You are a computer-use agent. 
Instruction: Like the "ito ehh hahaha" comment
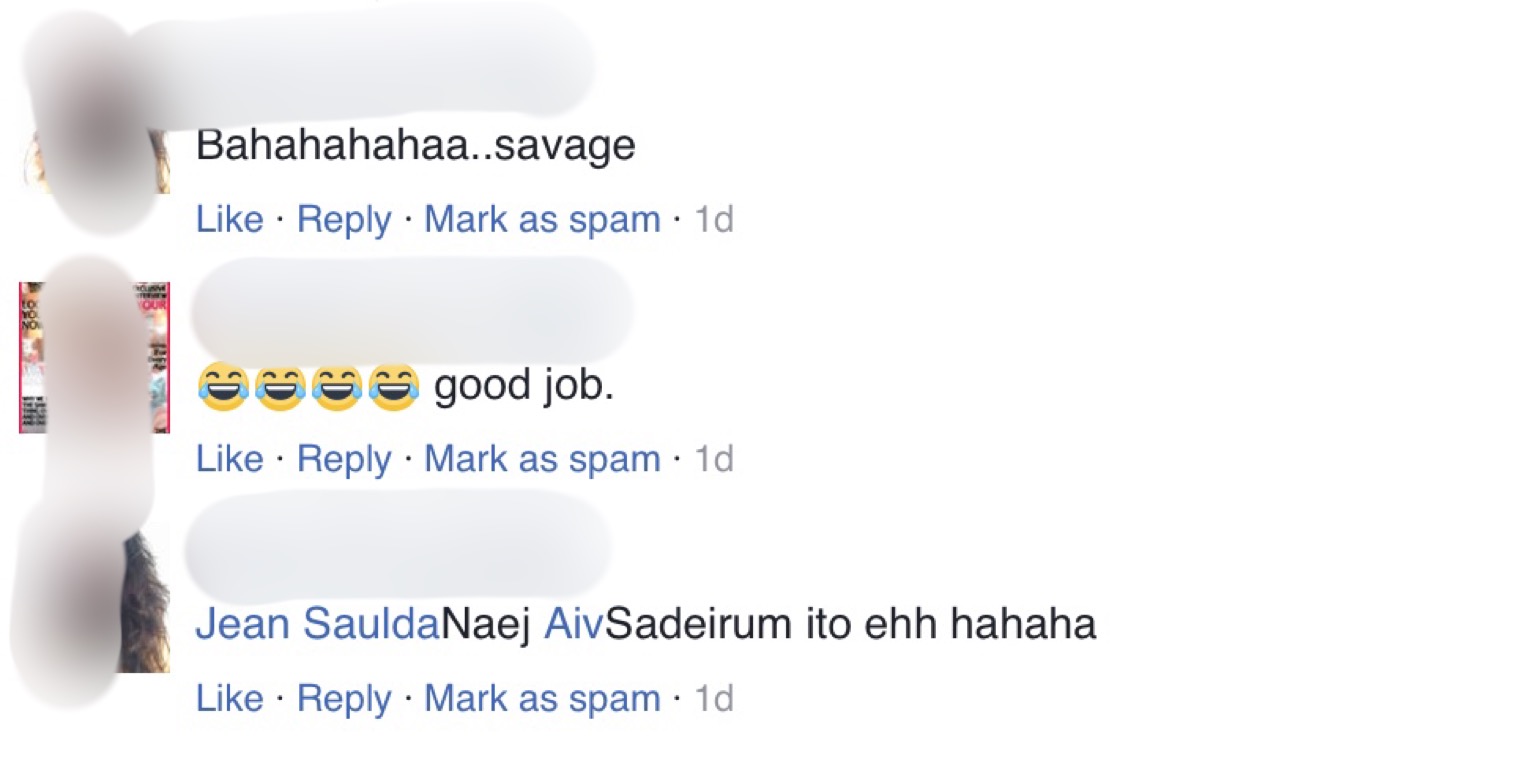(x=230, y=698)
